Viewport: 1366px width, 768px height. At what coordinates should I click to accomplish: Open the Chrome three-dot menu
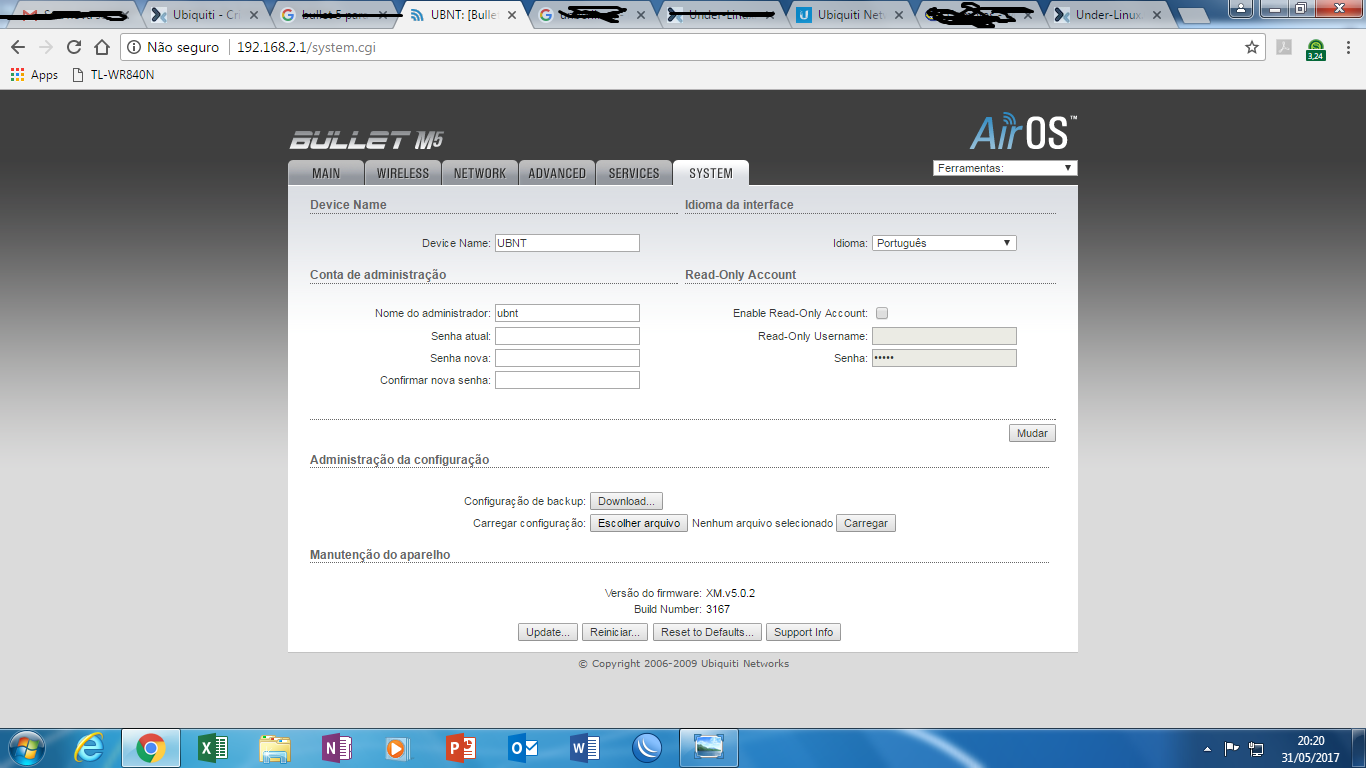(1346, 48)
